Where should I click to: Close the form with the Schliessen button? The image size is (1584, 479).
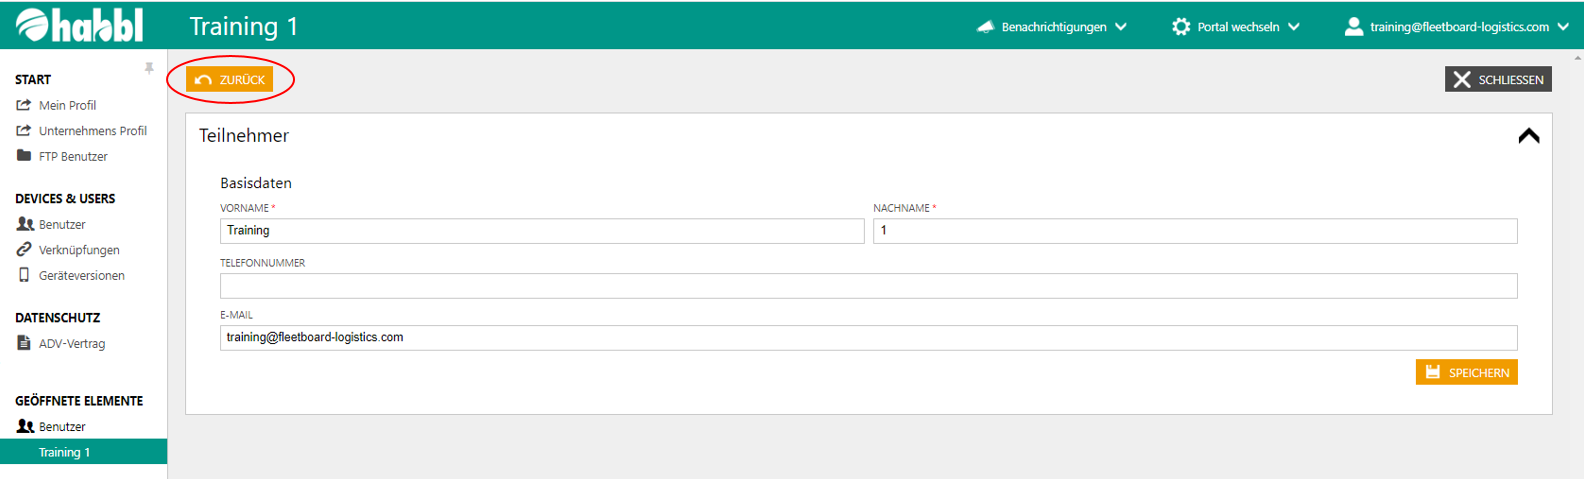pos(1497,80)
